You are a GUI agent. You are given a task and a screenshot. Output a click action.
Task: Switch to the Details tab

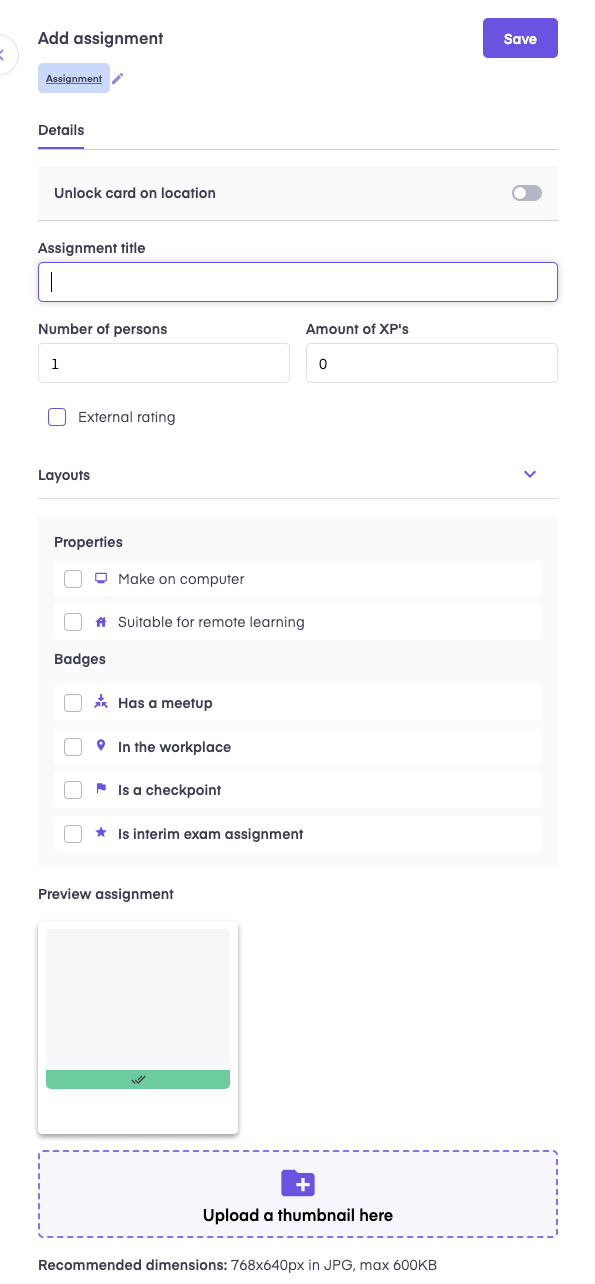click(x=61, y=130)
